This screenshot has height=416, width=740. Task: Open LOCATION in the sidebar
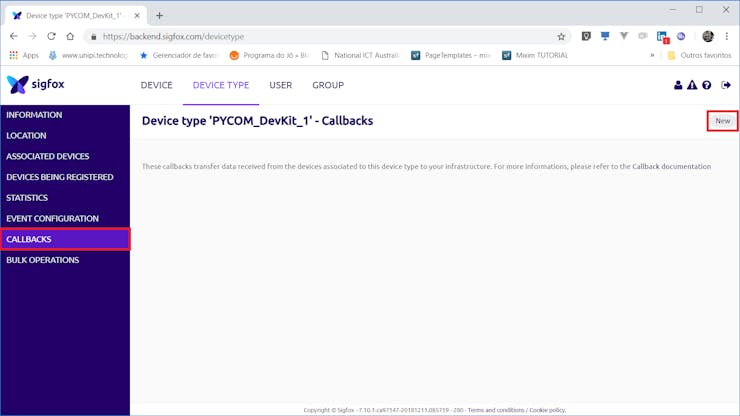(65, 136)
